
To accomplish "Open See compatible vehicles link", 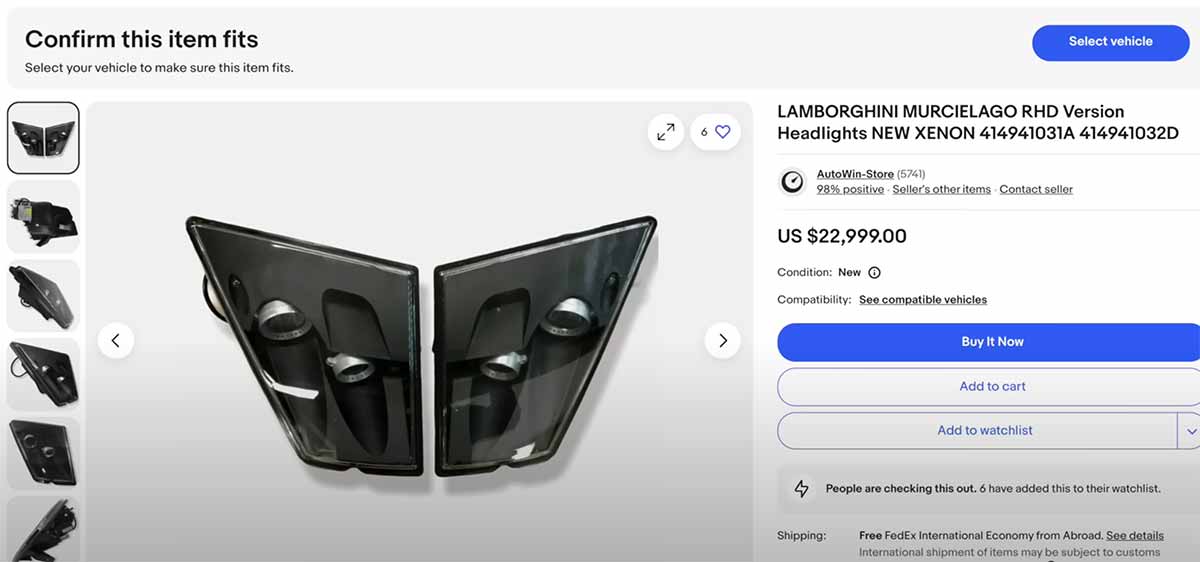I will [x=923, y=300].
